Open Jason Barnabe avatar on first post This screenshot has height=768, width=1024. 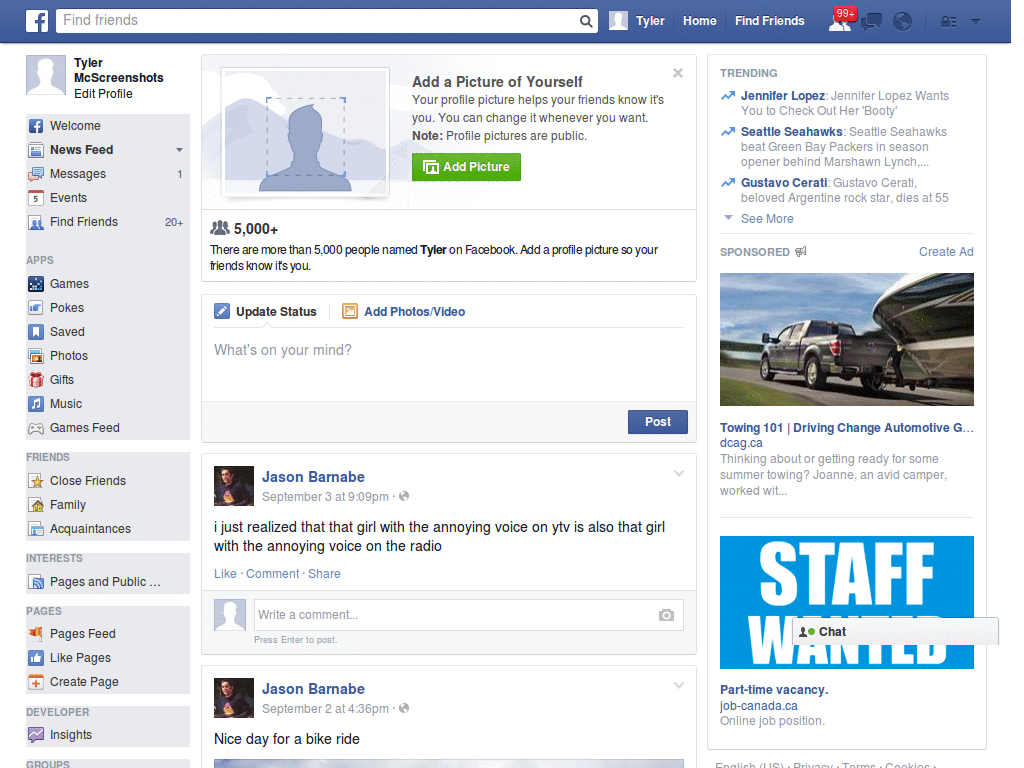pyautogui.click(x=234, y=486)
